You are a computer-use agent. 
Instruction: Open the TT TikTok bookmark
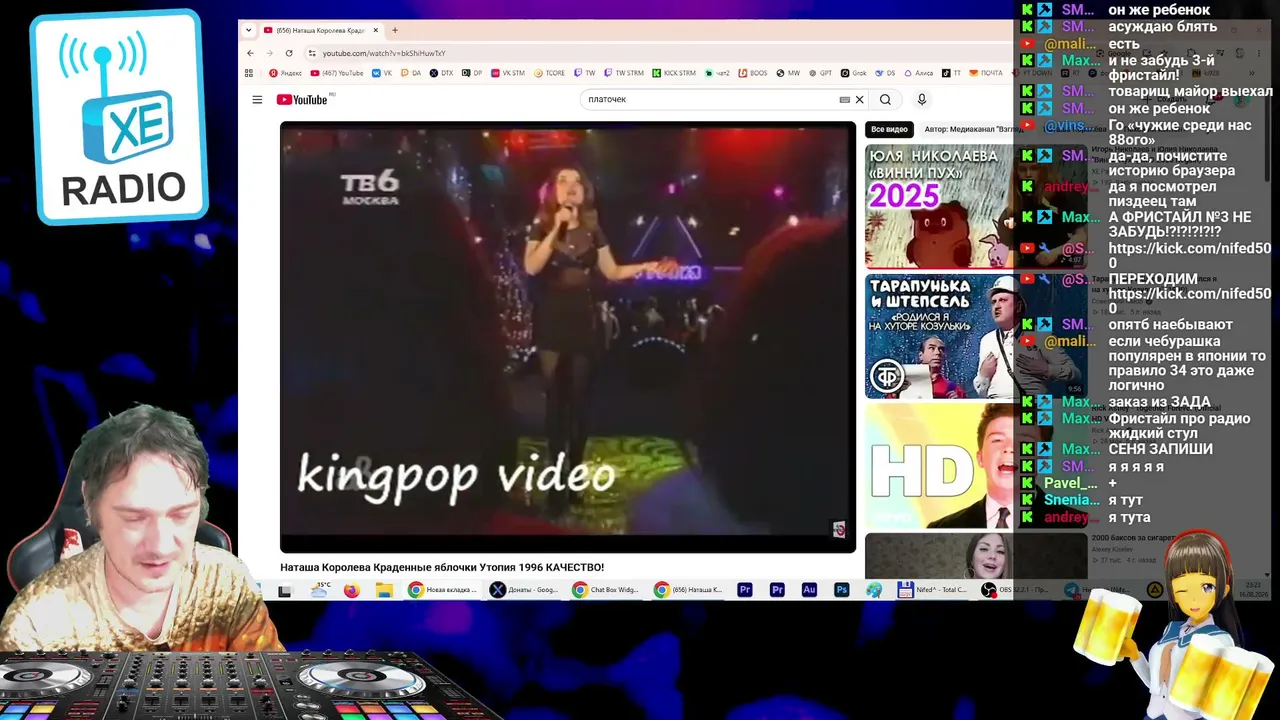tap(951, 73)
